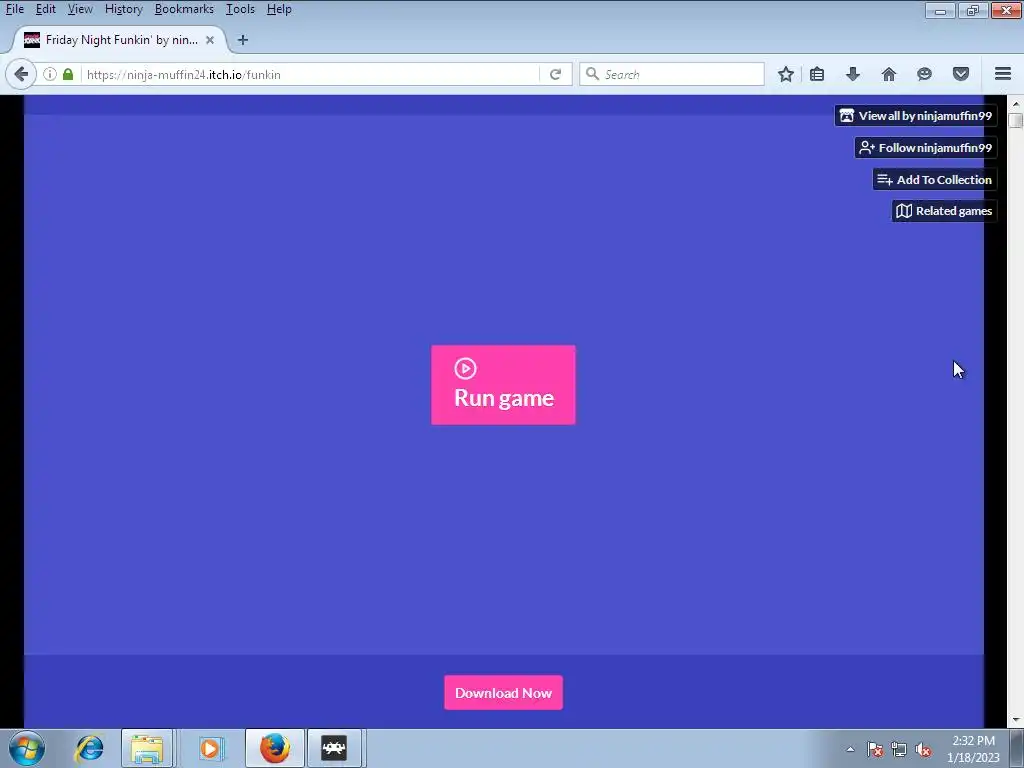The image size is (1024, 768).
Task: Click the vertical scrollbar thumb
Action: (x=1016, y=121)
